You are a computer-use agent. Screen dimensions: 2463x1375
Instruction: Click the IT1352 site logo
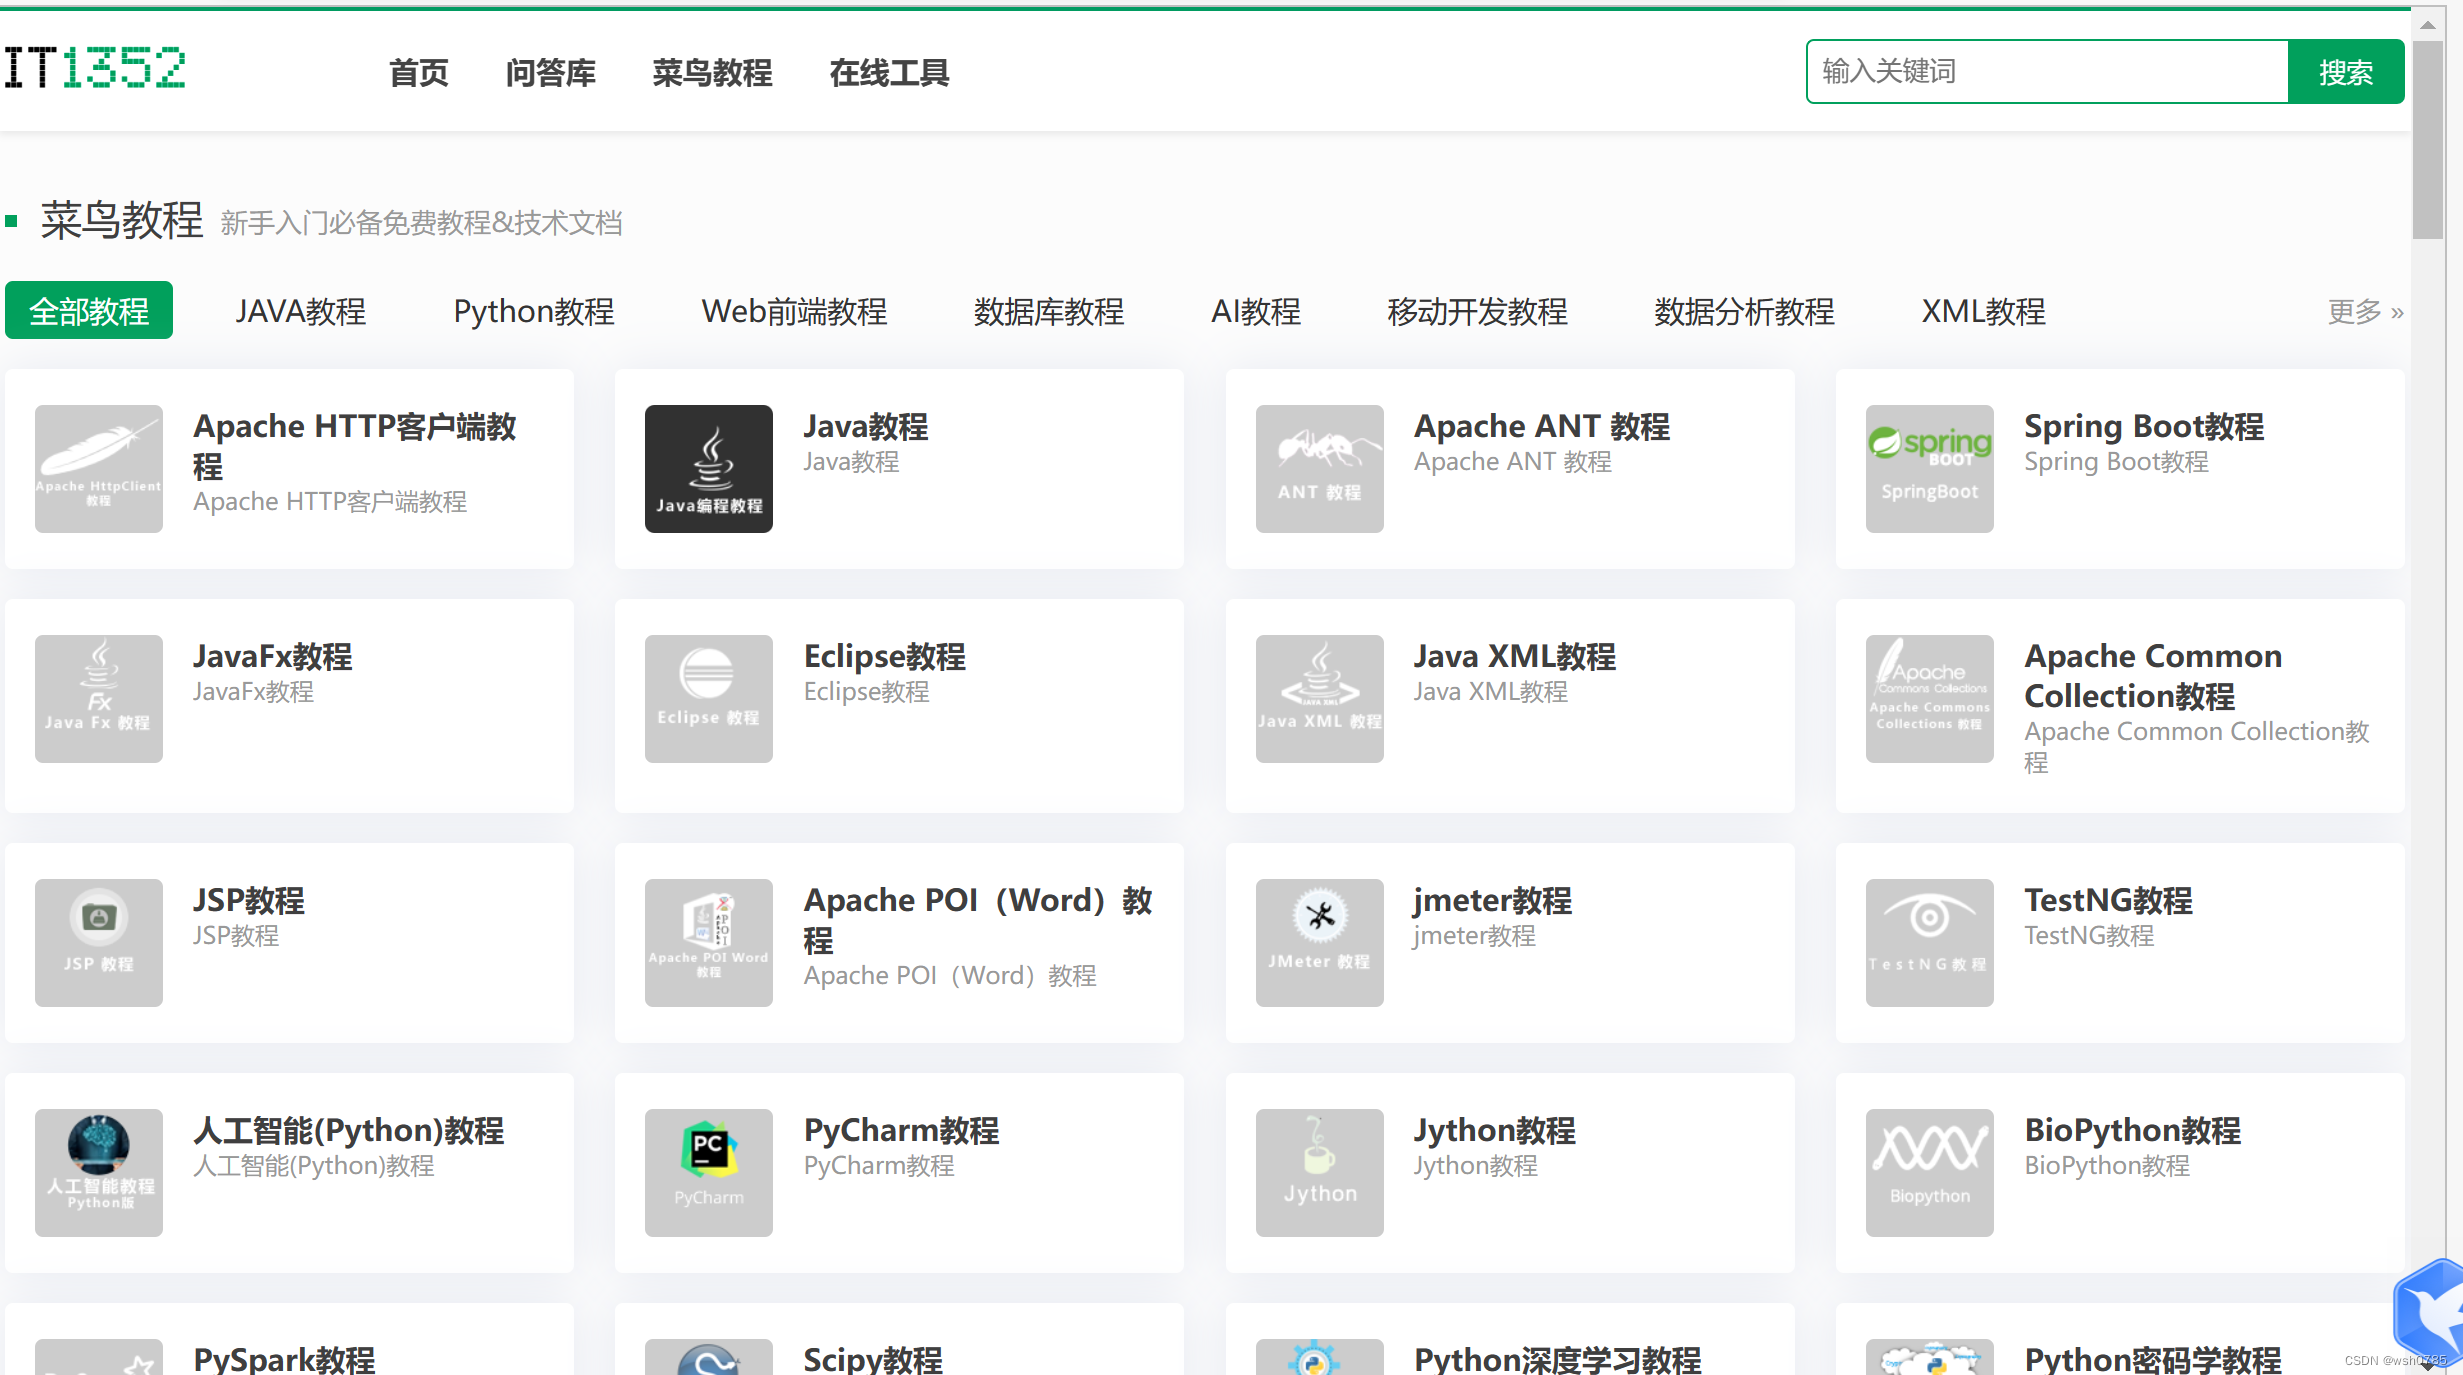(x=95, y=69)
